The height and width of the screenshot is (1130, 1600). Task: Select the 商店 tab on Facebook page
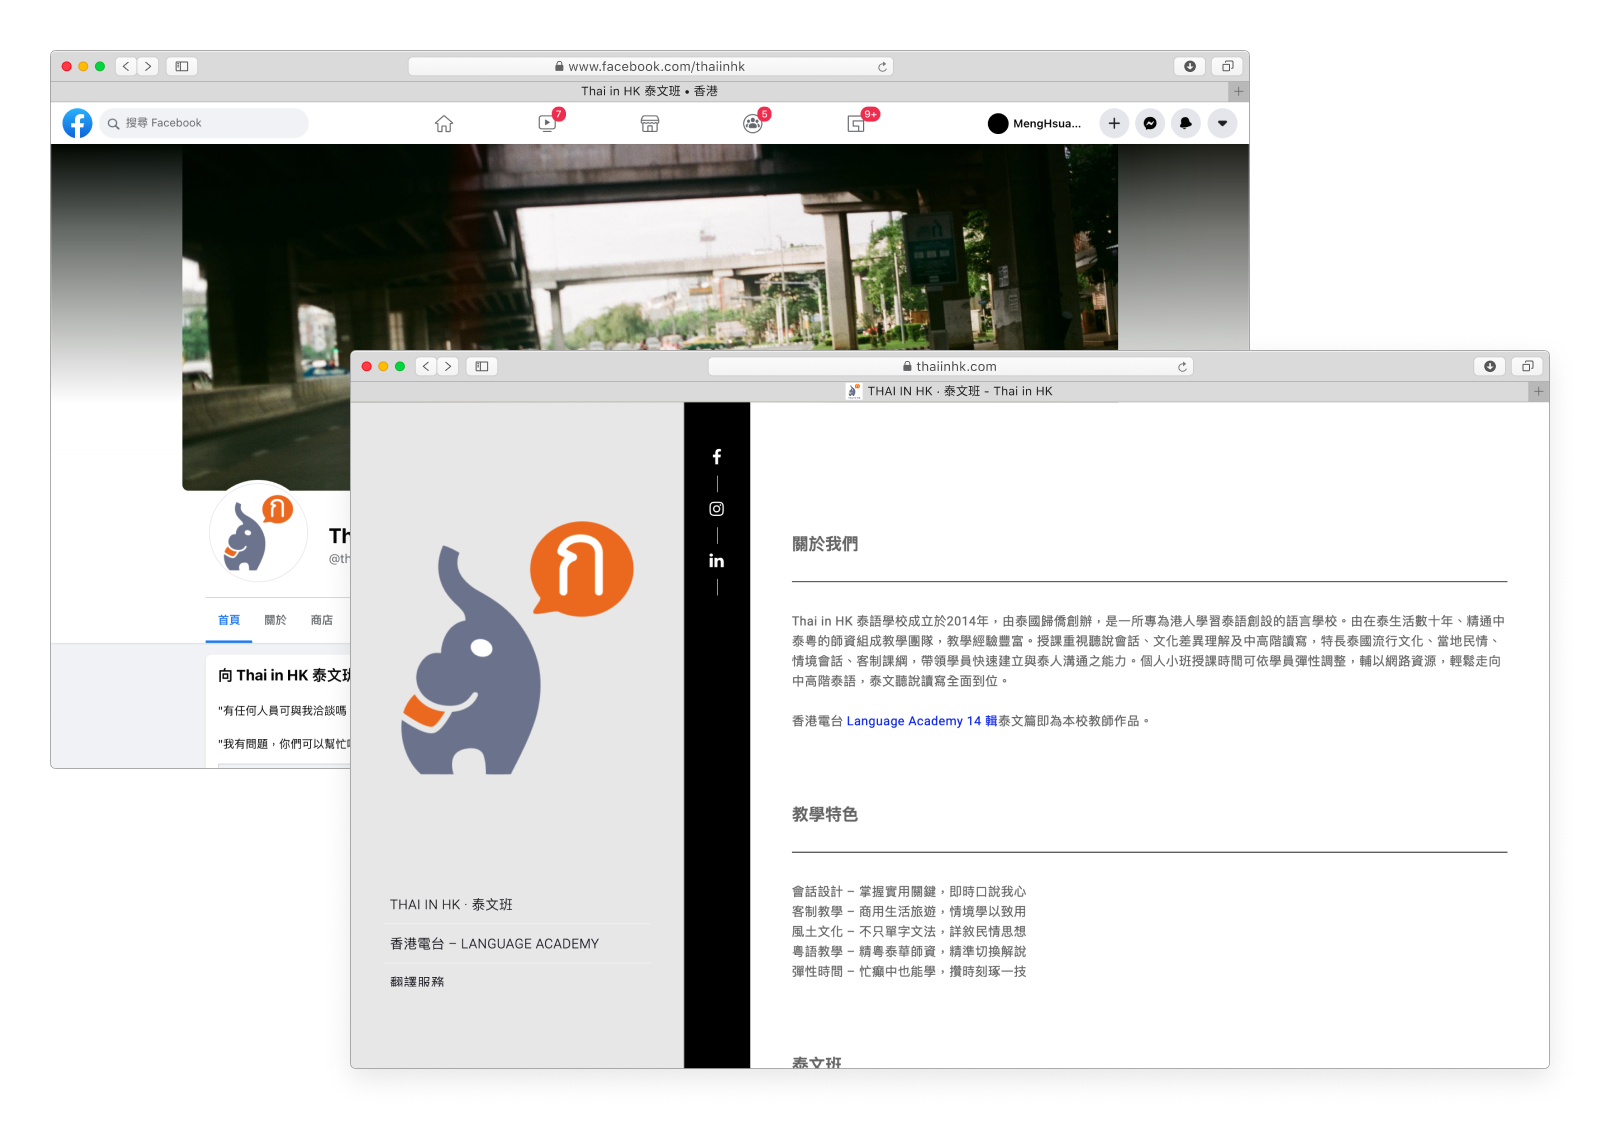tap(322, 620)
